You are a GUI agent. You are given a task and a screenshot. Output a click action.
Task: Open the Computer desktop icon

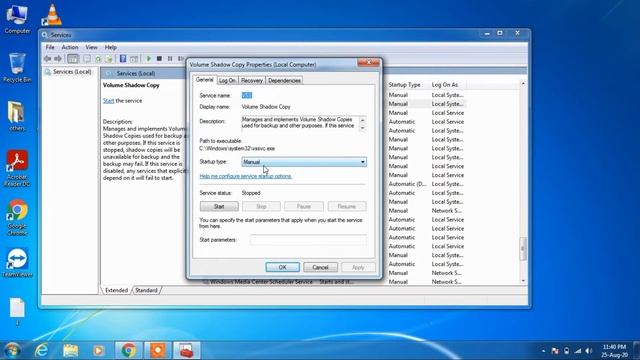coord(17,19)
